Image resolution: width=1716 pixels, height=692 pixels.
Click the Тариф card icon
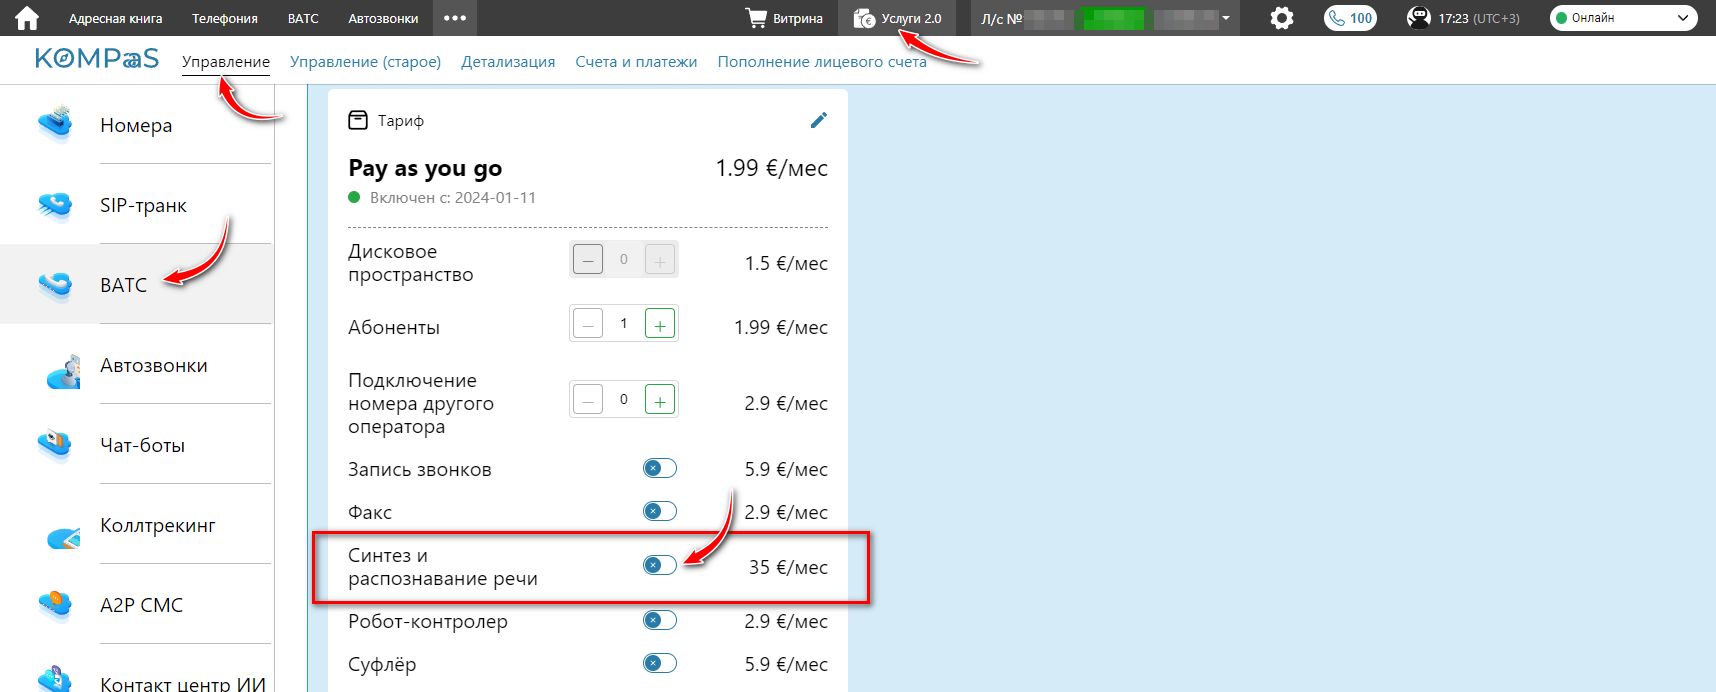click(x=358, y=120)
